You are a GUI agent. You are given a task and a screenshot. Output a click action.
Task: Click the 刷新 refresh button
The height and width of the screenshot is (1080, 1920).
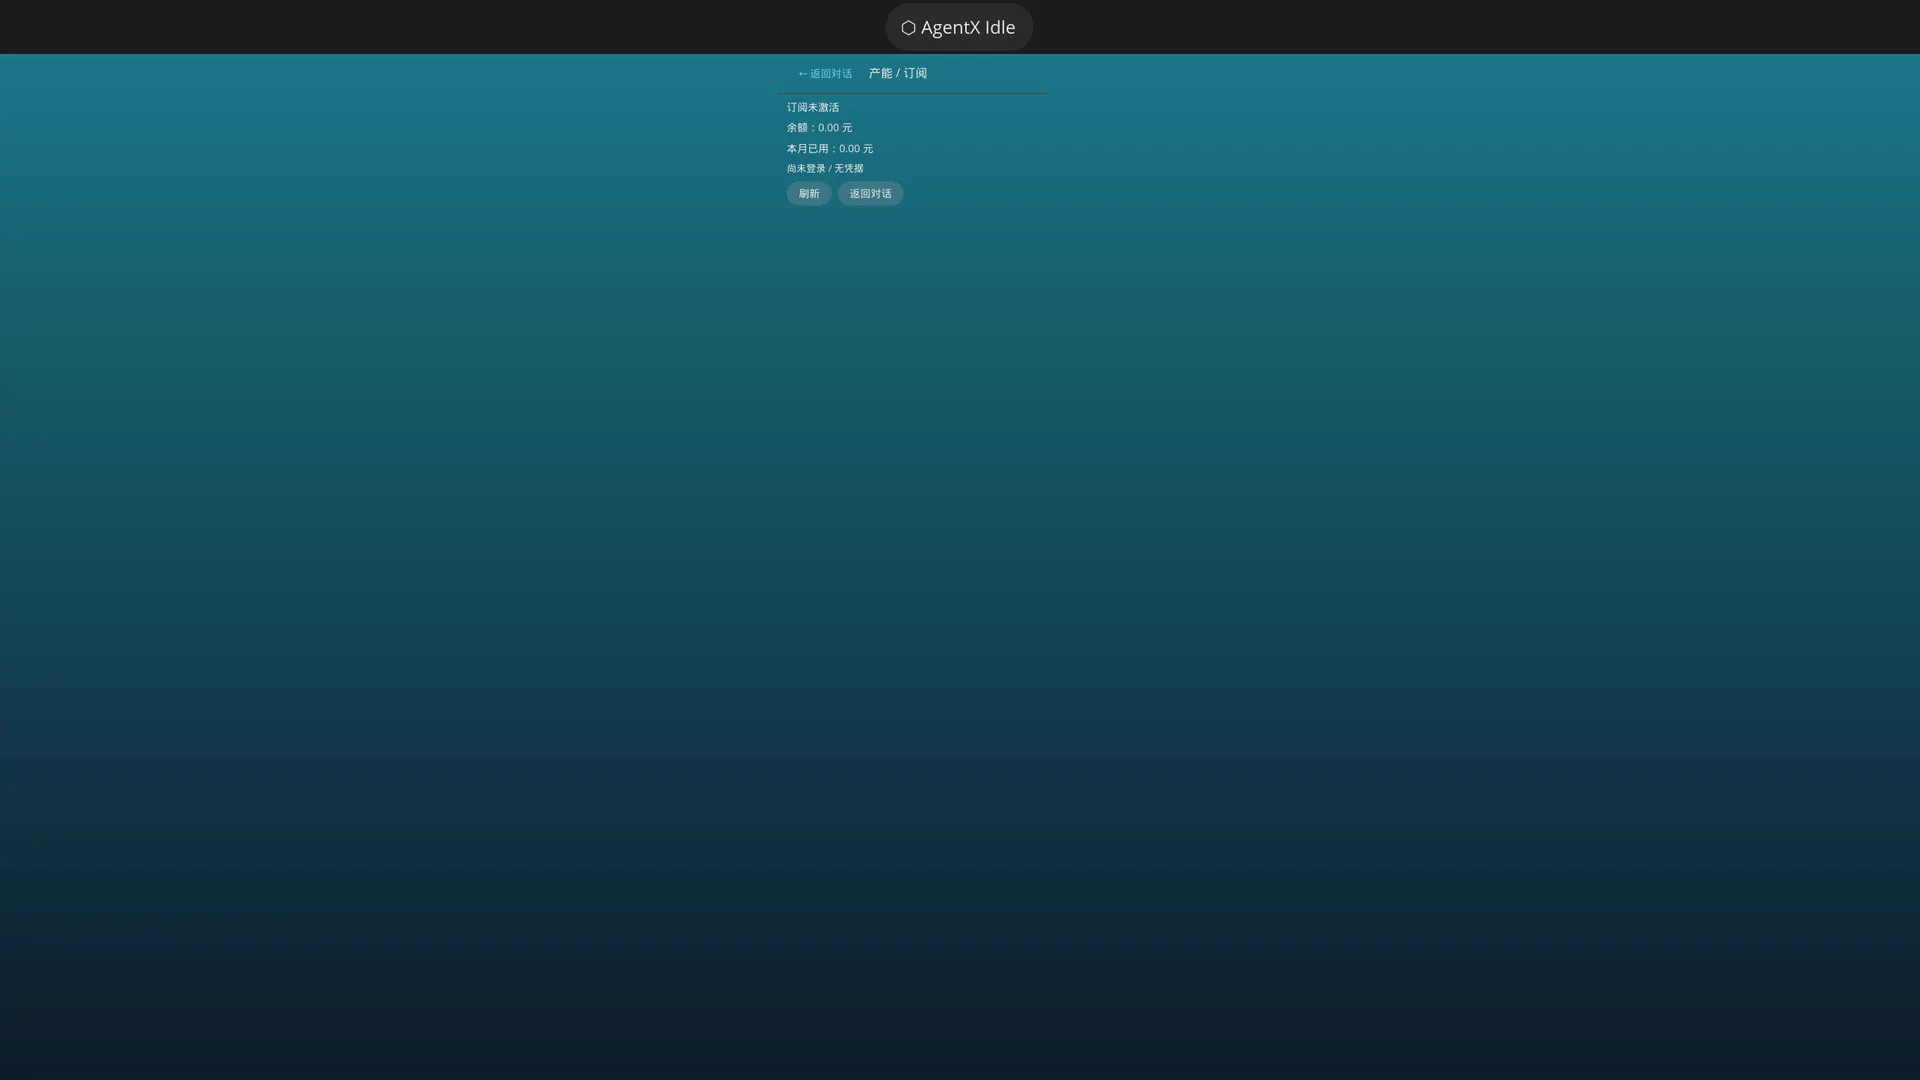(809, 194)
